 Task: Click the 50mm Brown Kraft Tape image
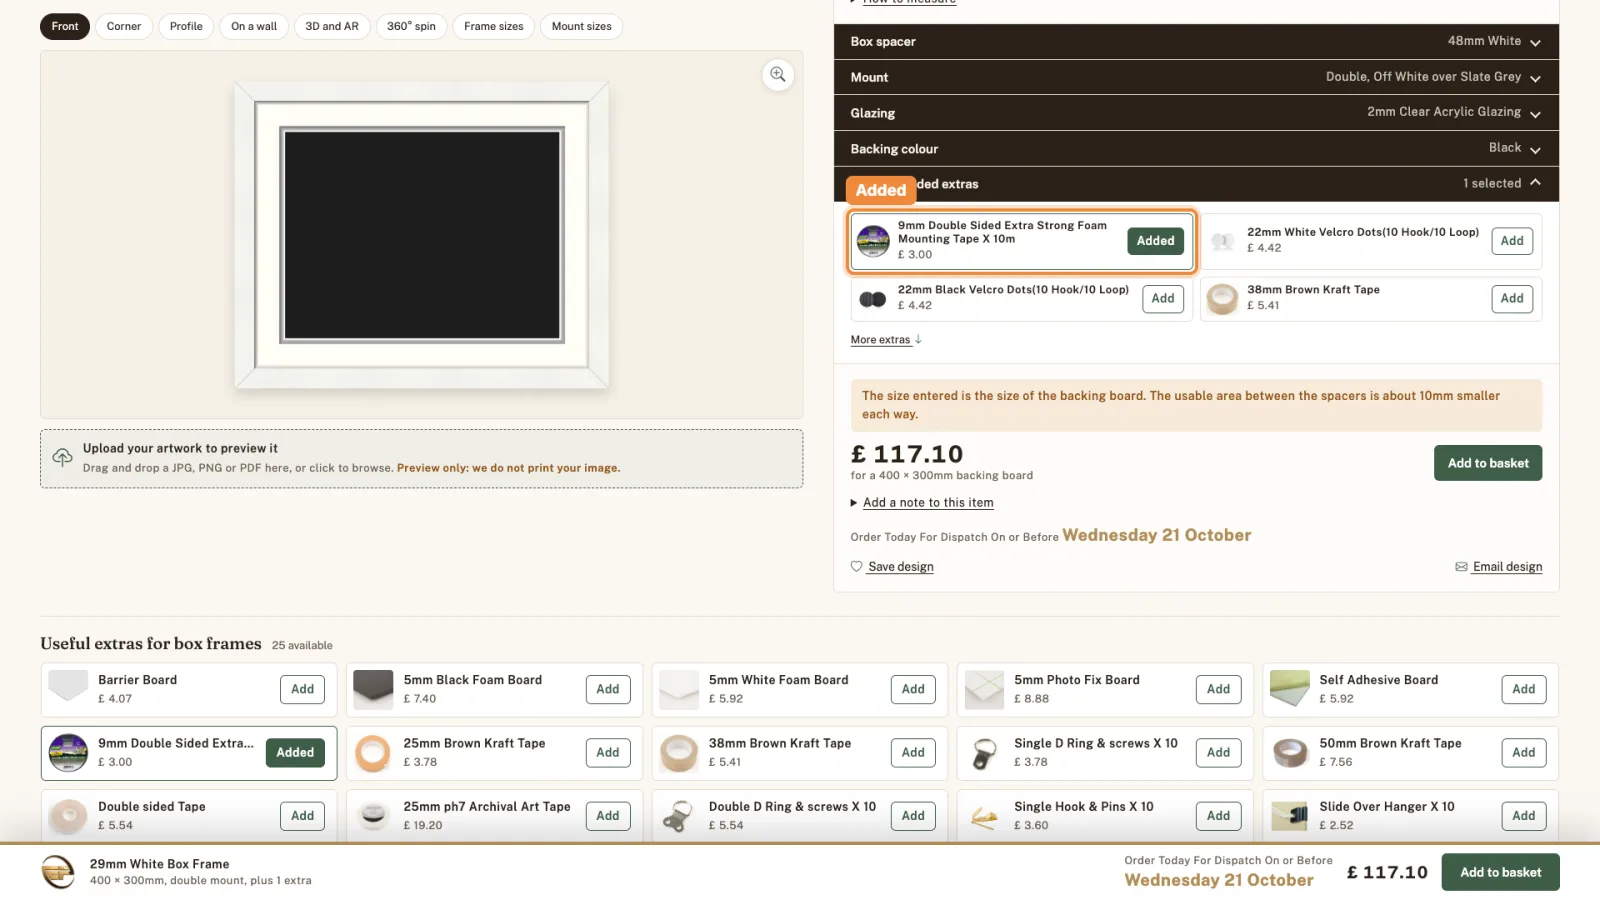[x=1290, y=753]
